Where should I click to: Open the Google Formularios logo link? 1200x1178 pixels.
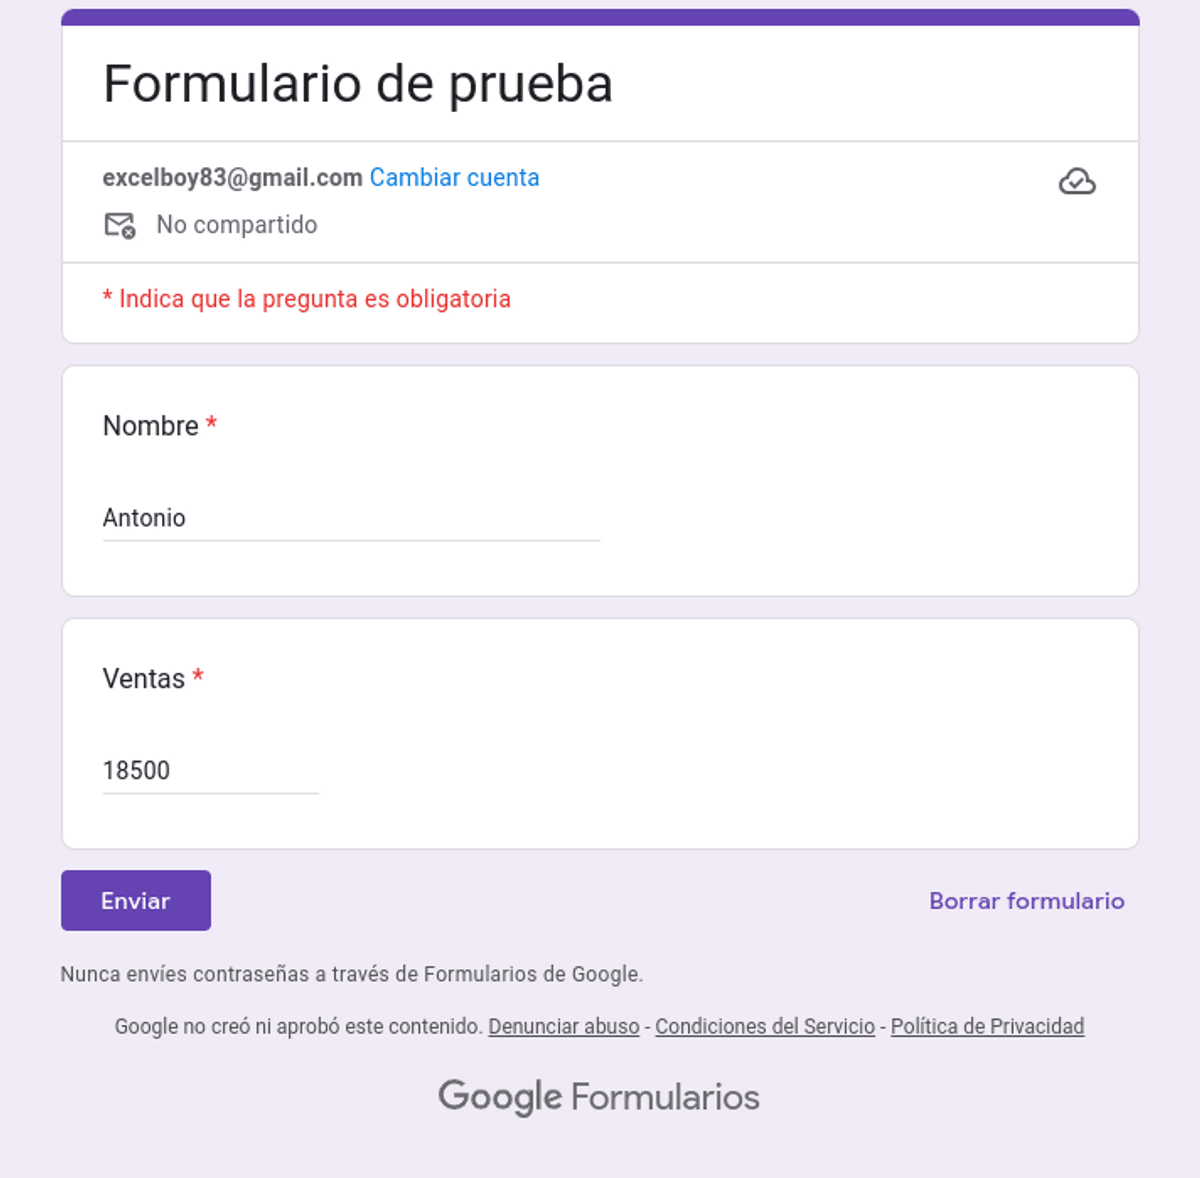click(599, 1097)
